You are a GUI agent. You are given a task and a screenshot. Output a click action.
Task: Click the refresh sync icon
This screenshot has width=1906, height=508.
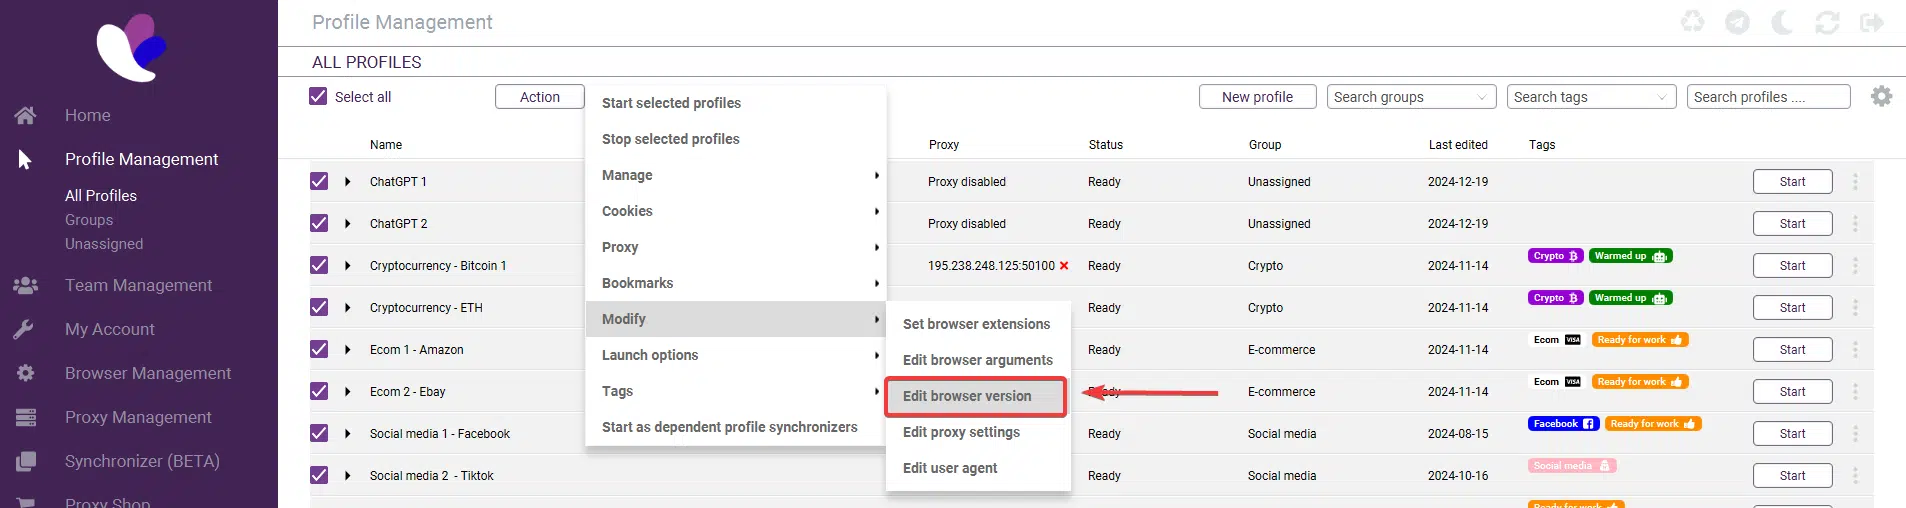coord(1827,22)
